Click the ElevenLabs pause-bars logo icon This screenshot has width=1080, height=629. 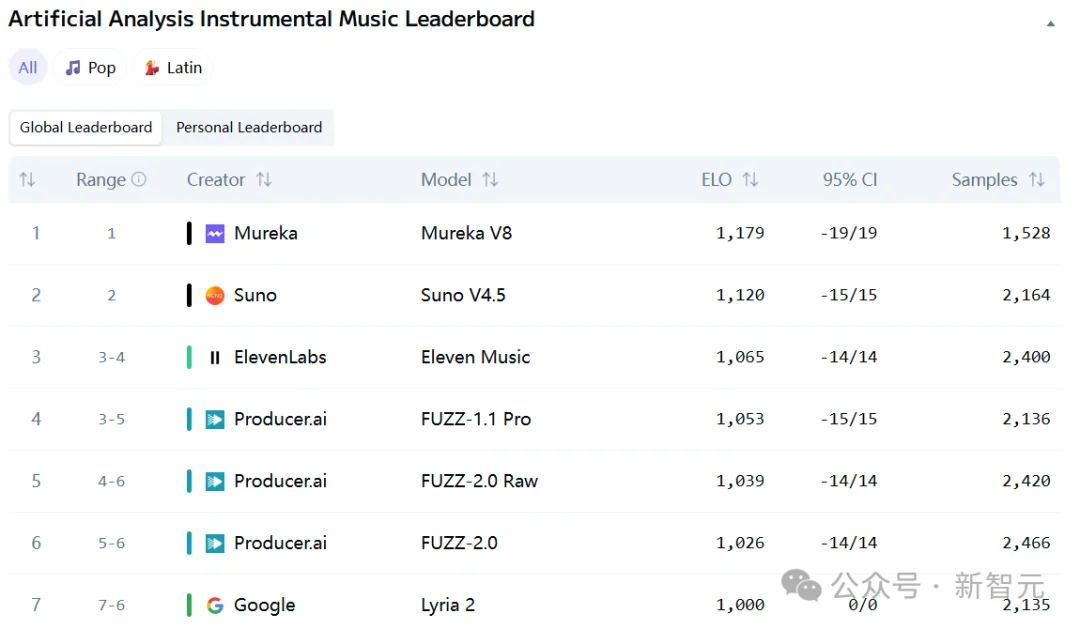pos(215,357)
